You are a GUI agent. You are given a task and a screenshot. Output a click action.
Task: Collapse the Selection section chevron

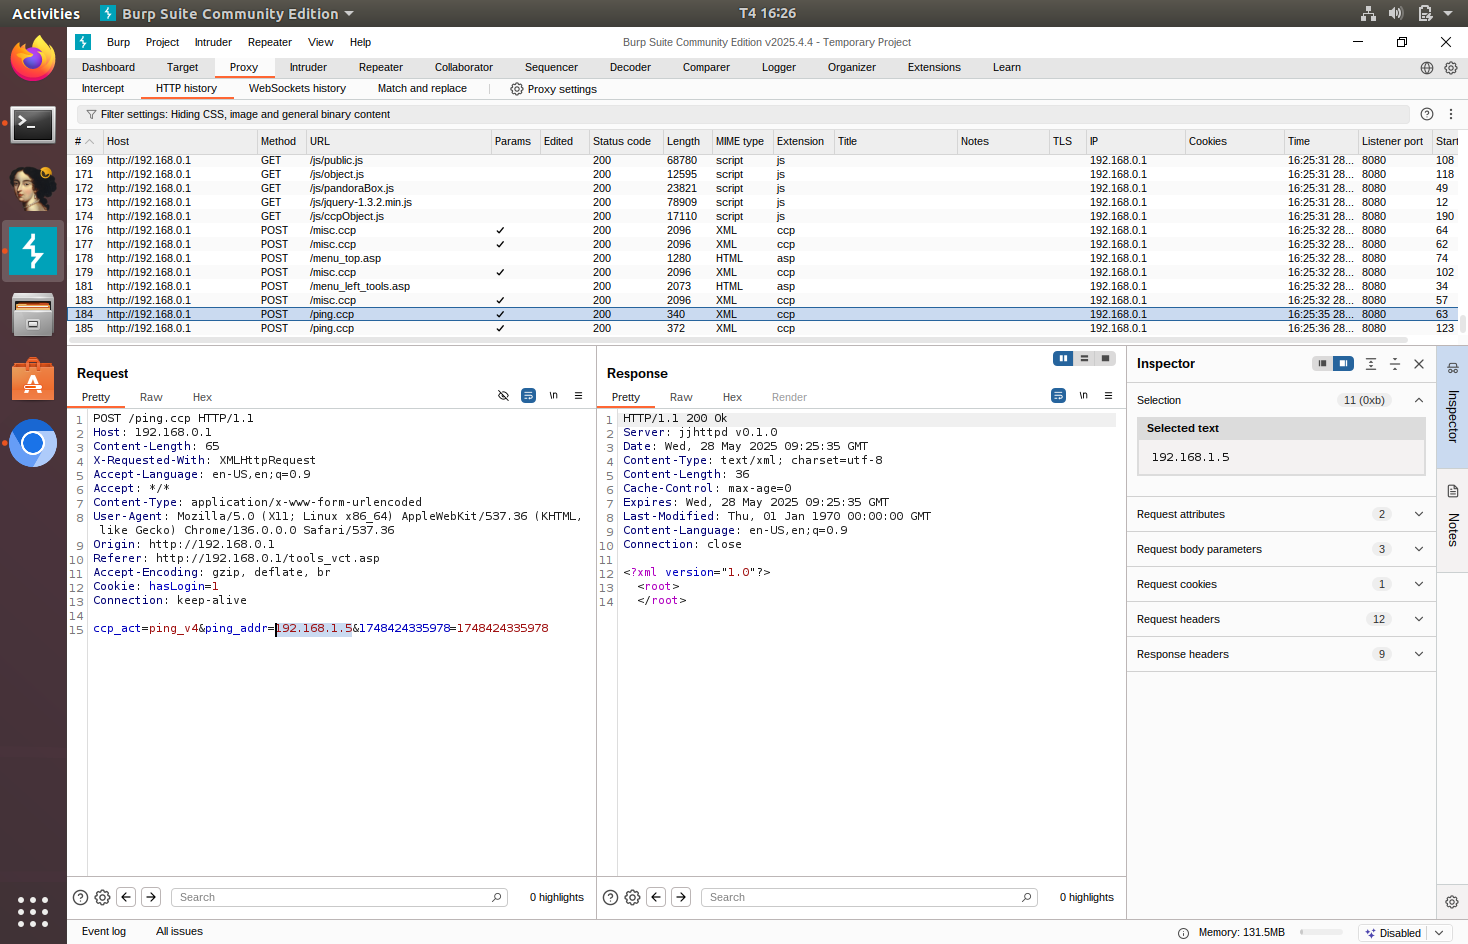pos(1418,400)
